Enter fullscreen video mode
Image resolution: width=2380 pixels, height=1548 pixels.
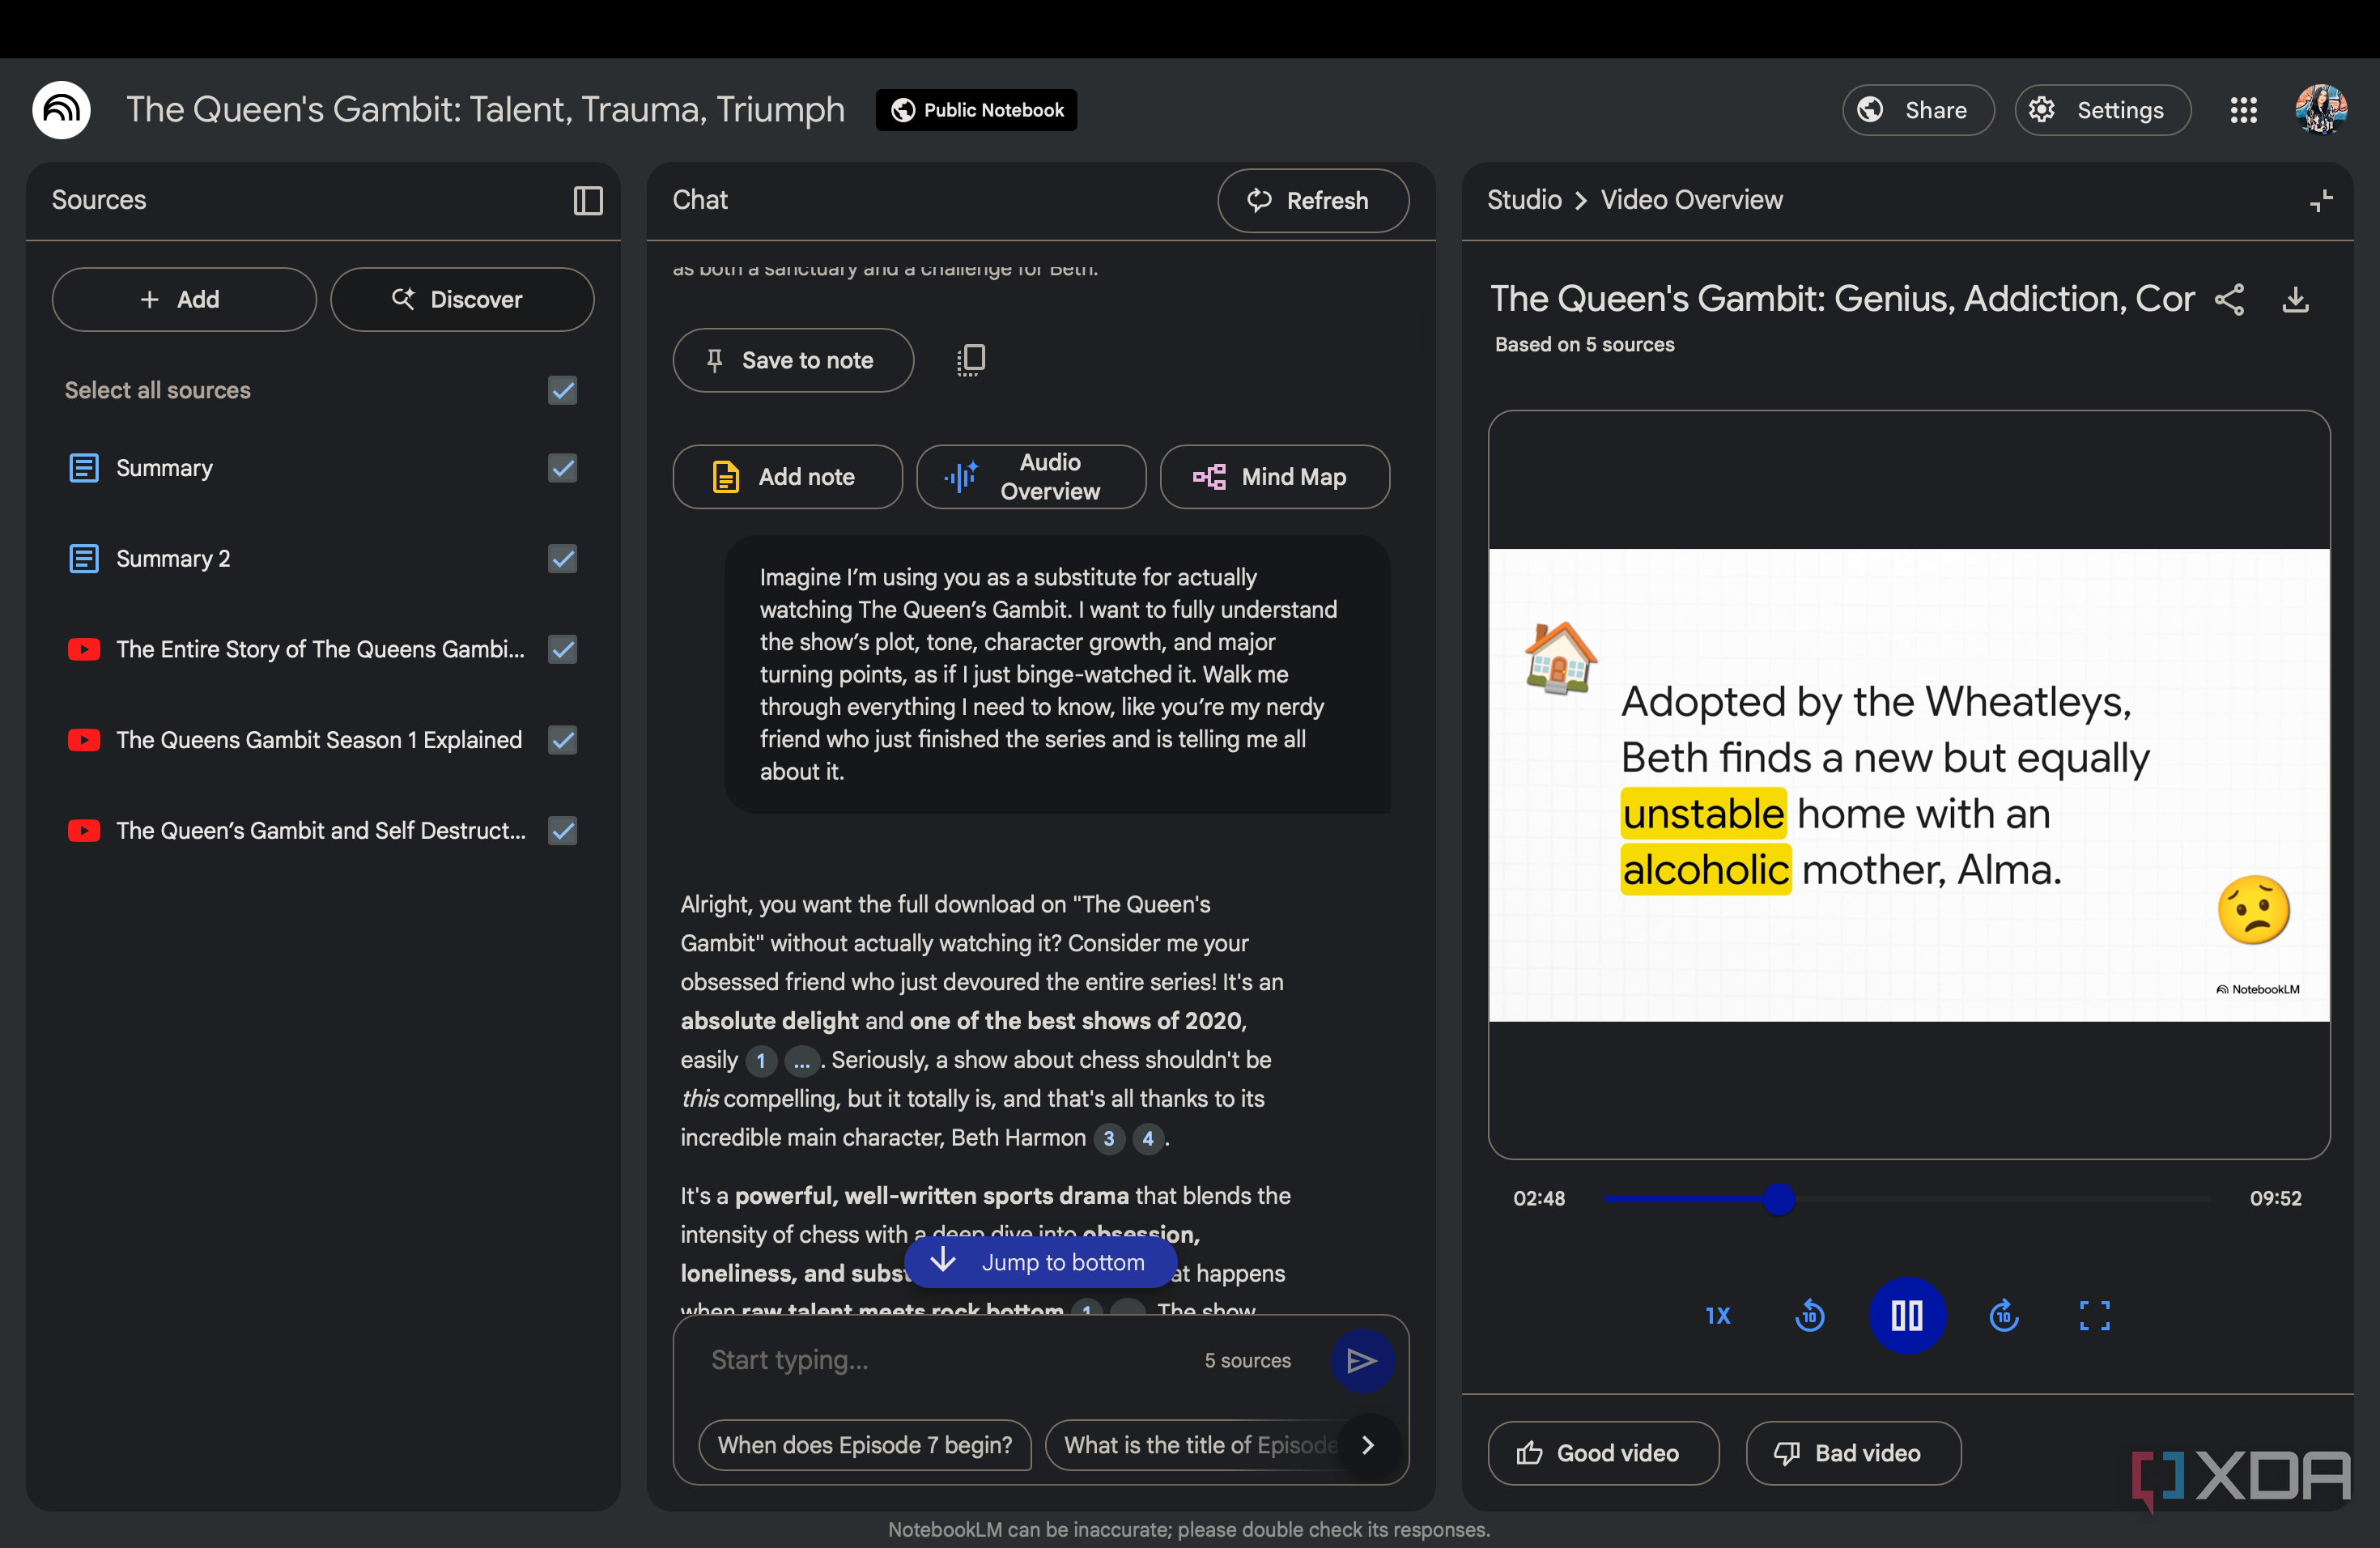tap(2094, 1315)
